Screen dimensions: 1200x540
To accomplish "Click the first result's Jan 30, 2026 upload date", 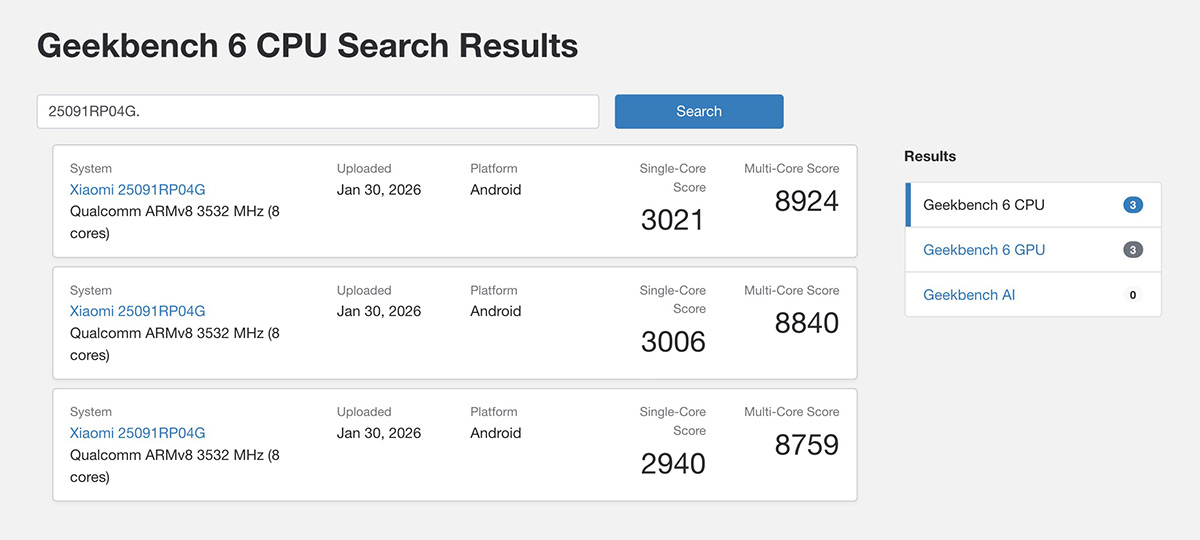I will (x=379, y=190).
